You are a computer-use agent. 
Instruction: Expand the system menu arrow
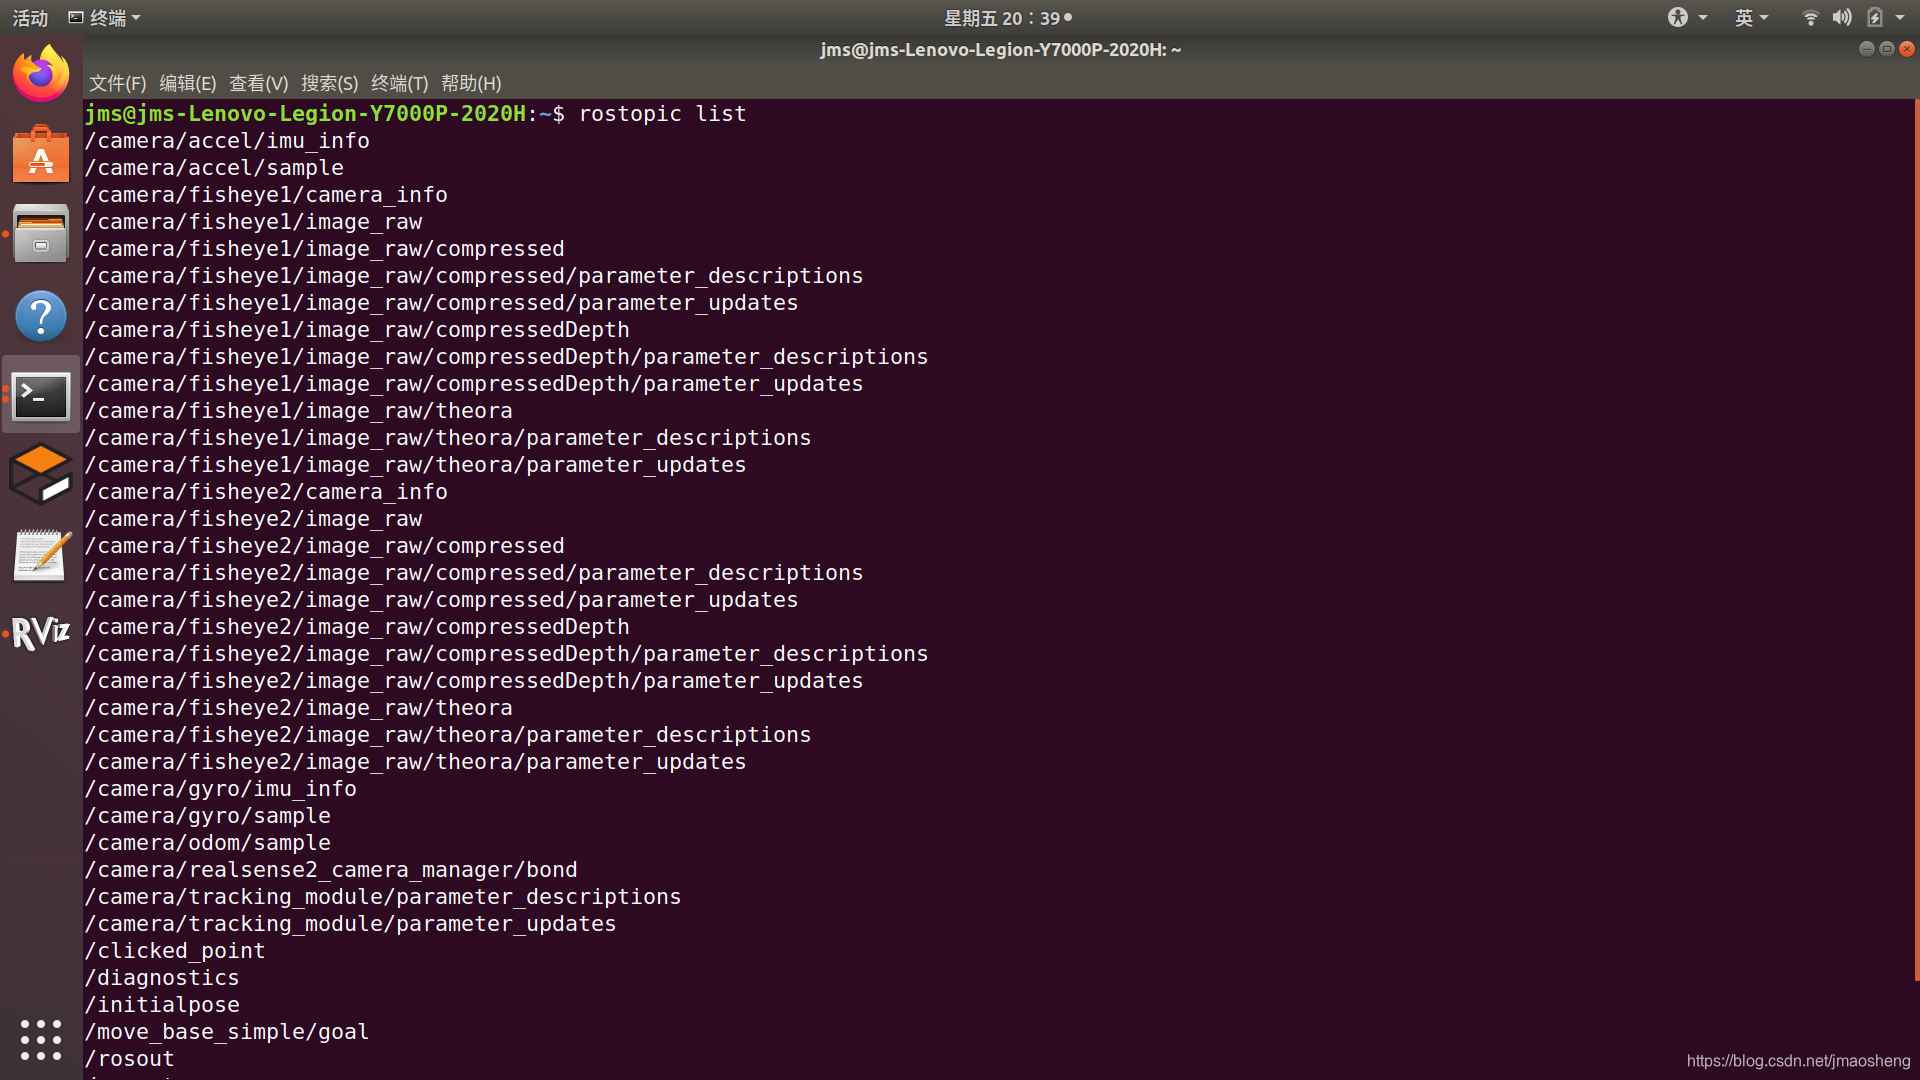click(x=1900, y=17)
